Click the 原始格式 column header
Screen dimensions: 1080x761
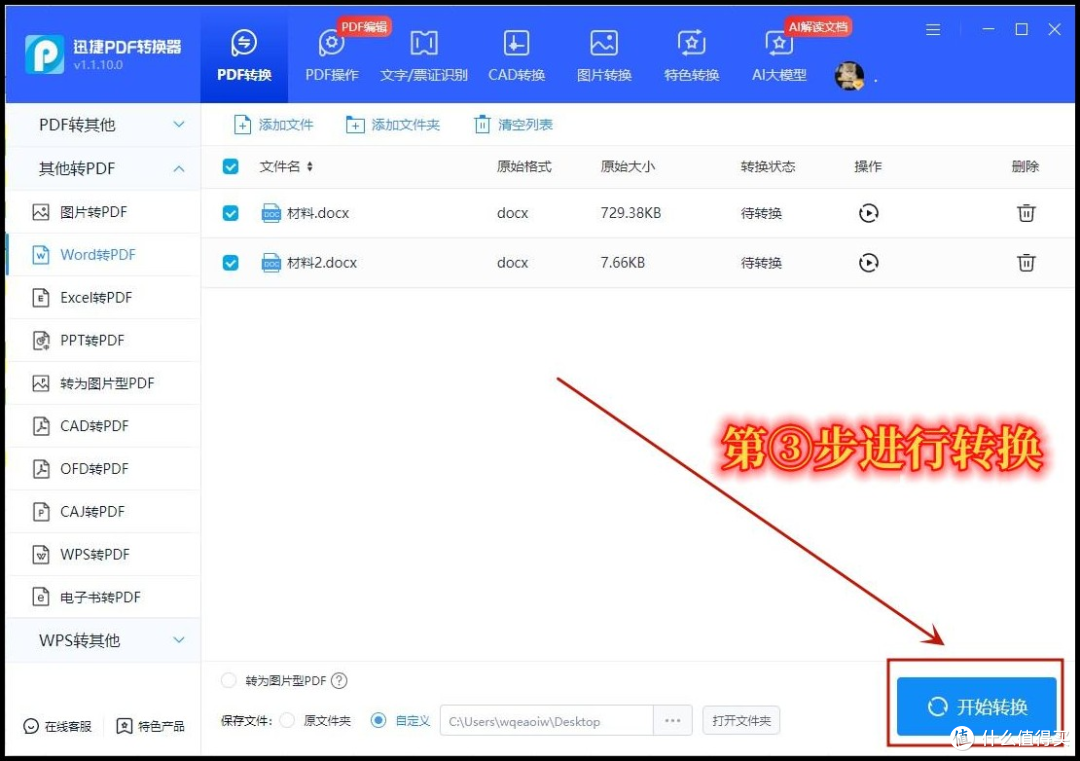pyautogui.click(x=524, y=166)
